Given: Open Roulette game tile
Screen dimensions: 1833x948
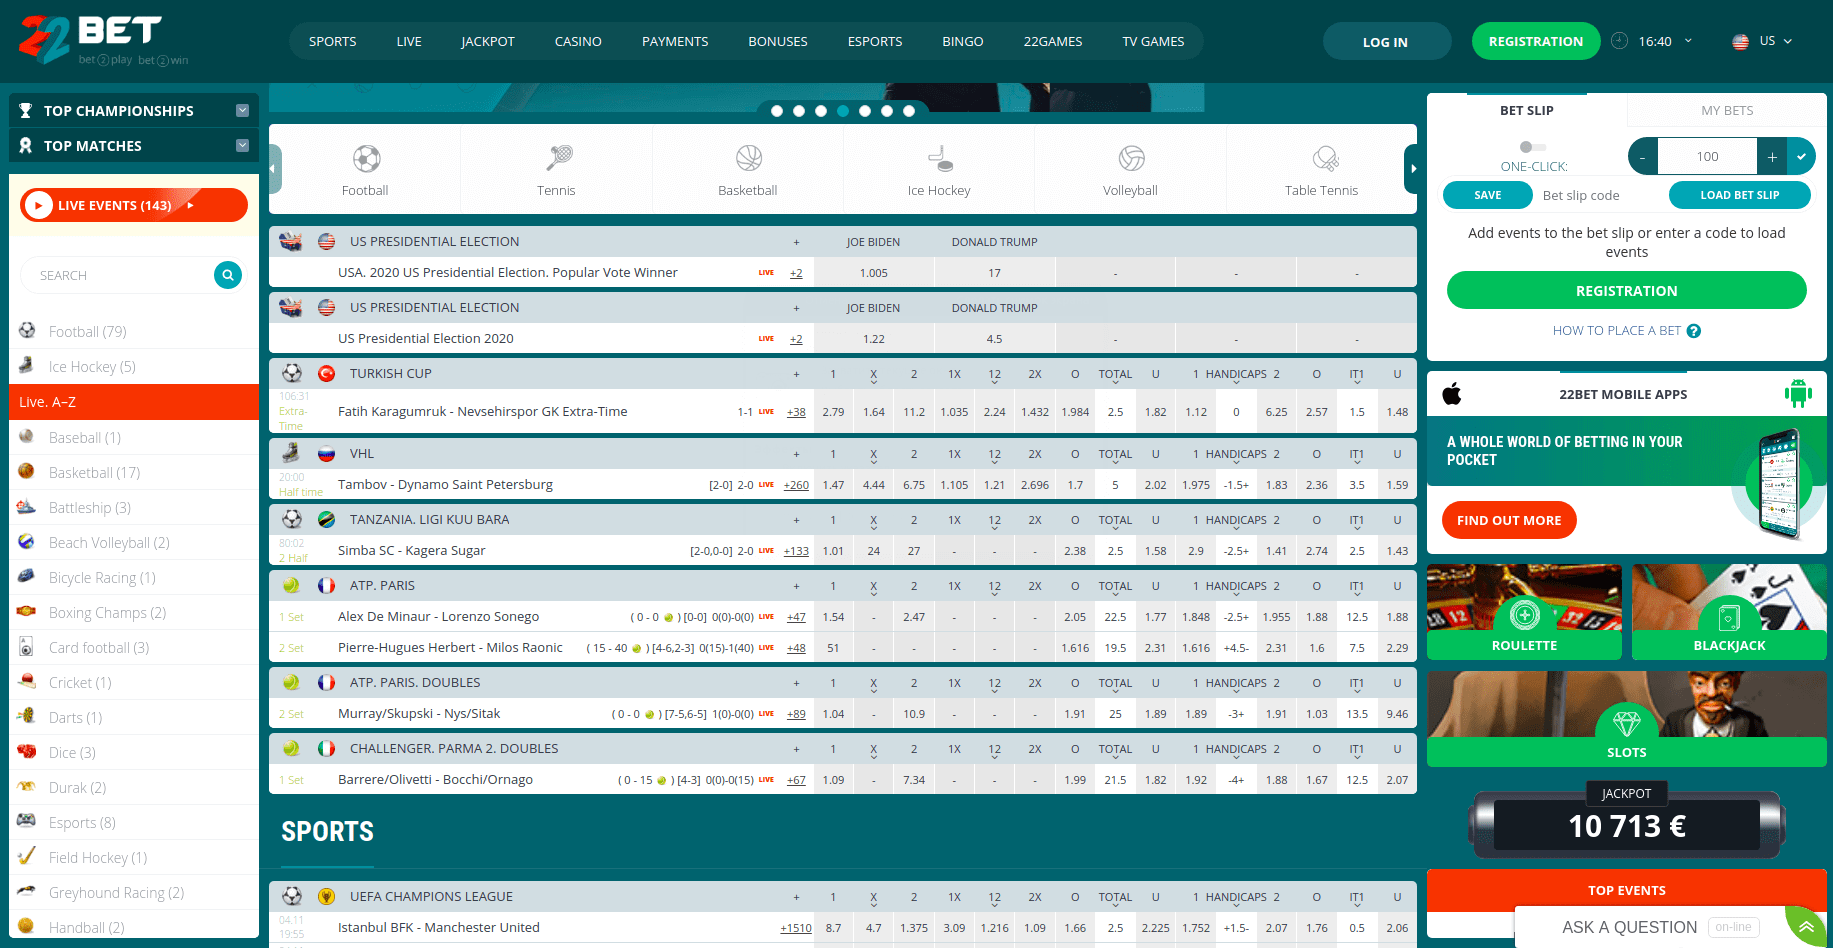Looking at the screenshot, I should click(1524, 612).
